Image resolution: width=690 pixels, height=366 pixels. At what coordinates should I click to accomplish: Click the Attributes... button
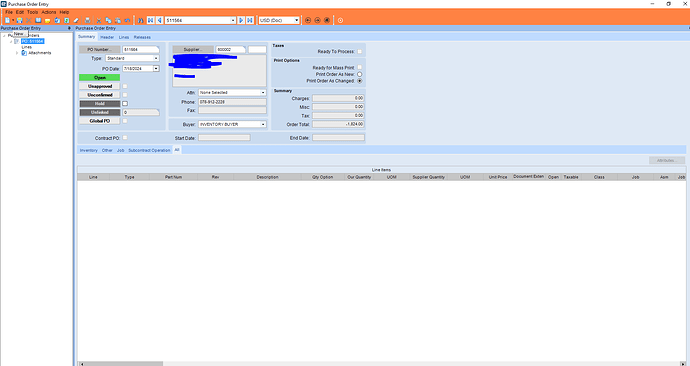click(667, 161)
